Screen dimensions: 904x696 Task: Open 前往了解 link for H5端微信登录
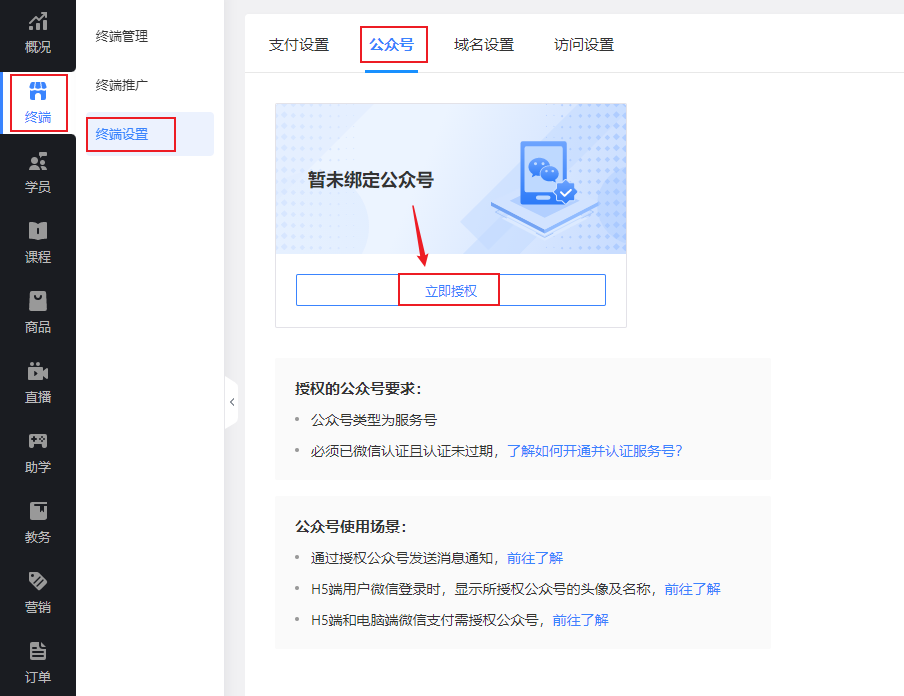[x=692, y=589]
